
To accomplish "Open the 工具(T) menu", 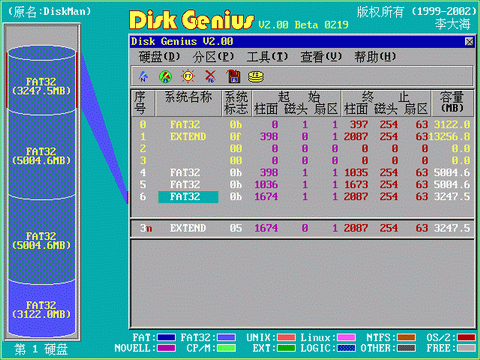I will pyautogui.click(x=267, y=57).
